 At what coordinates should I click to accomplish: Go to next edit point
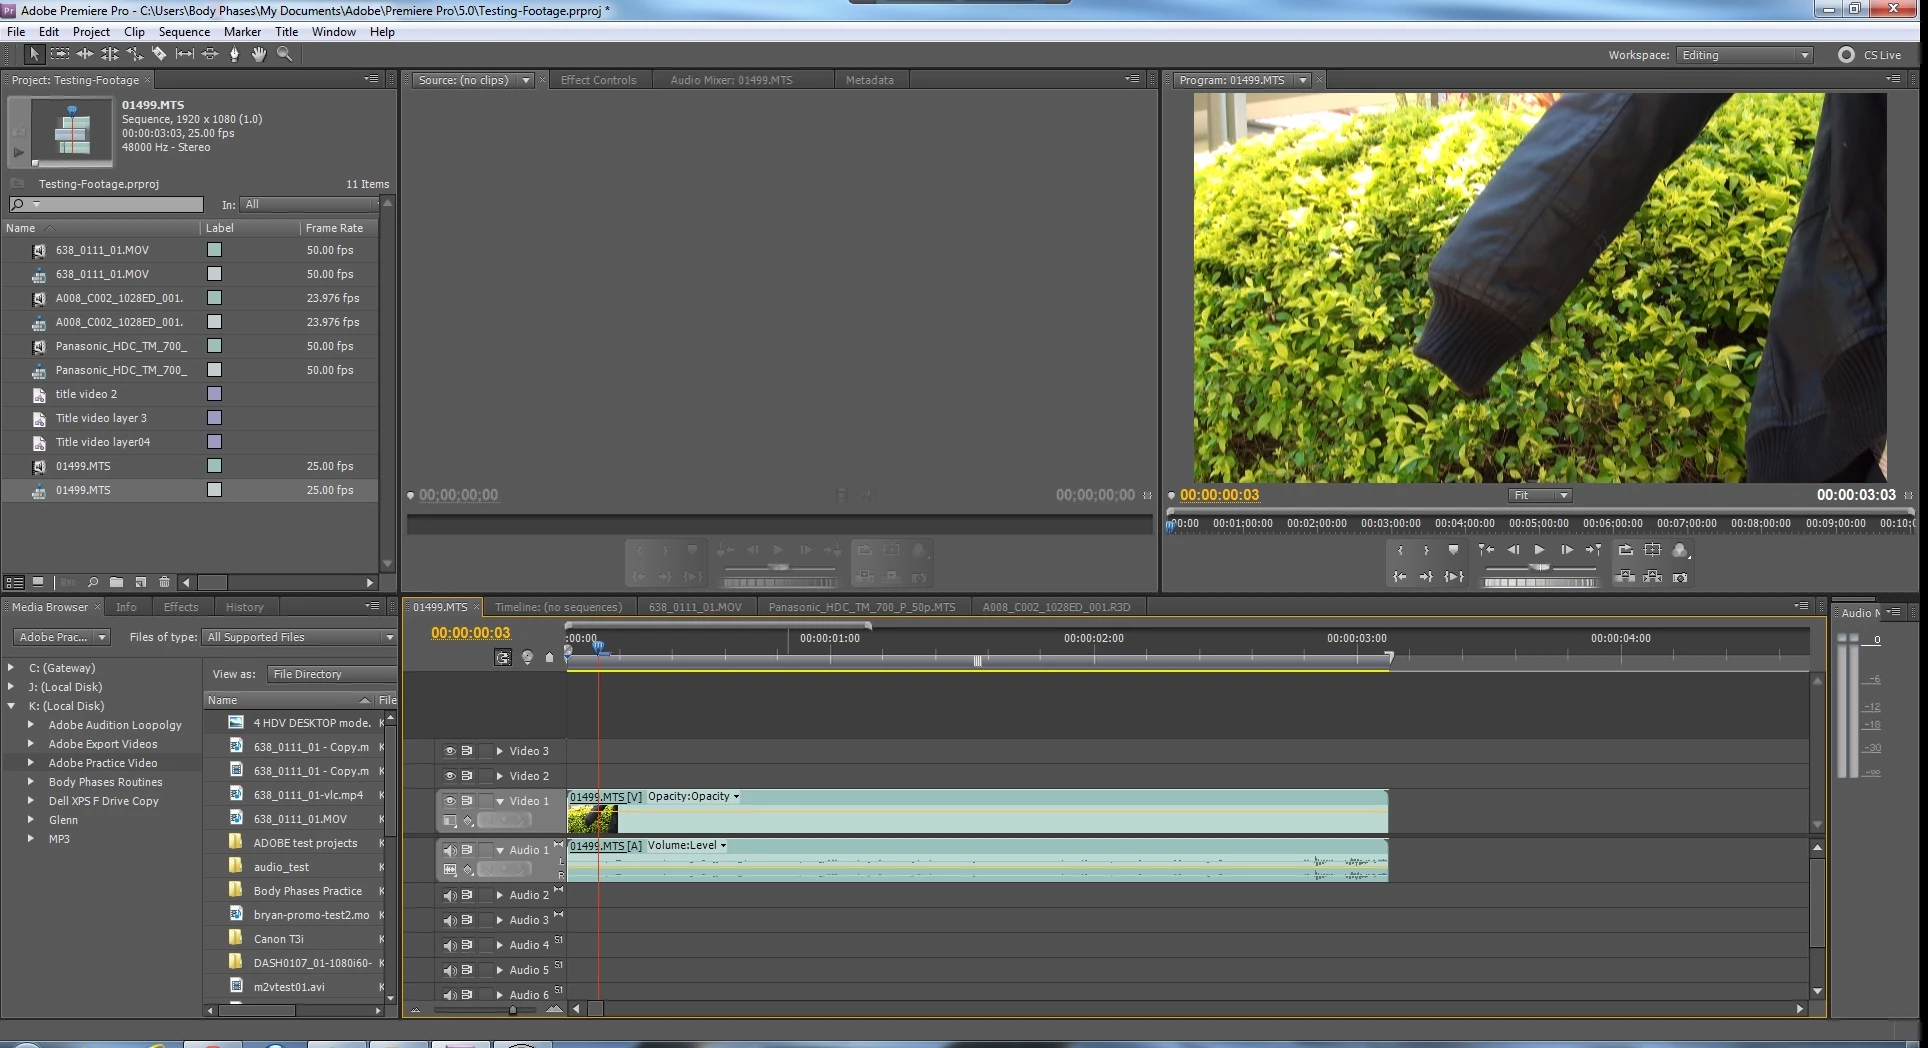click(x=1593, y=550)
